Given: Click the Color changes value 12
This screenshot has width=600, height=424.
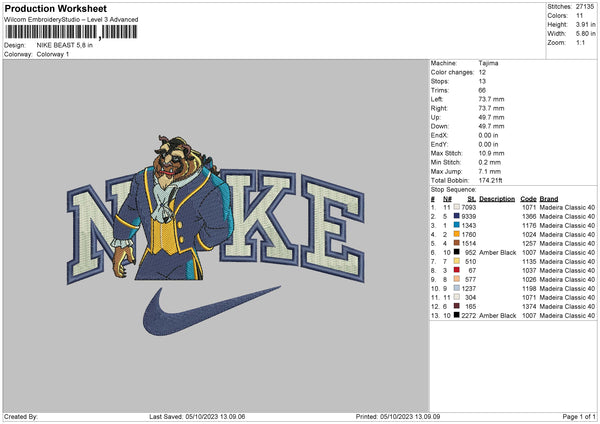Looking at the screenshot, I should pos(482,72).
